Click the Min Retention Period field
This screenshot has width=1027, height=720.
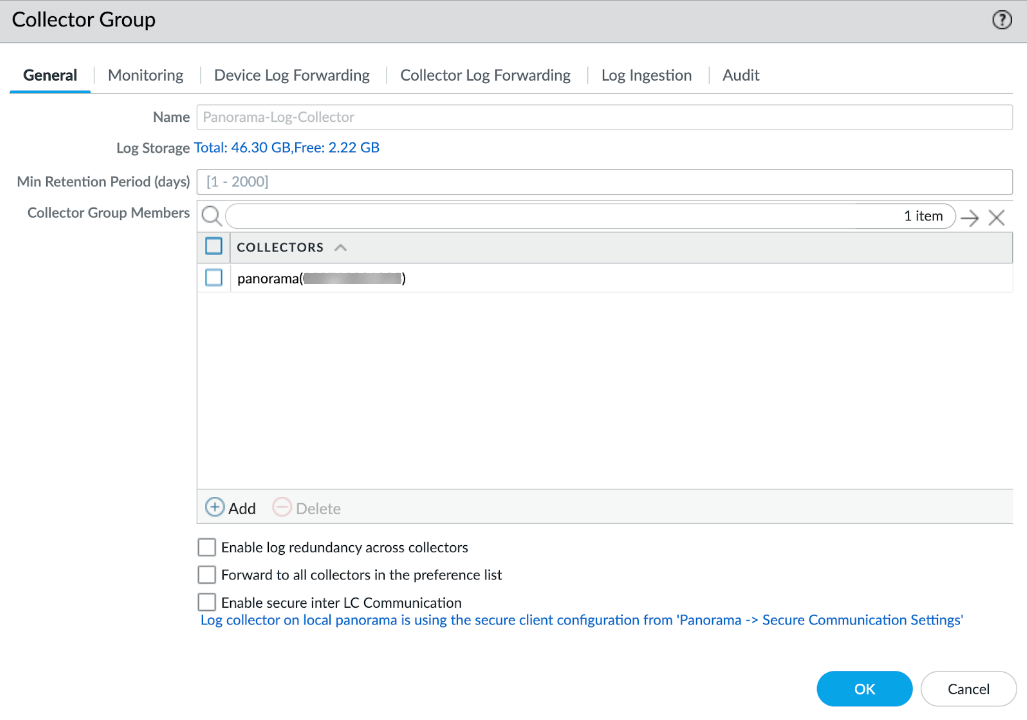605,182
